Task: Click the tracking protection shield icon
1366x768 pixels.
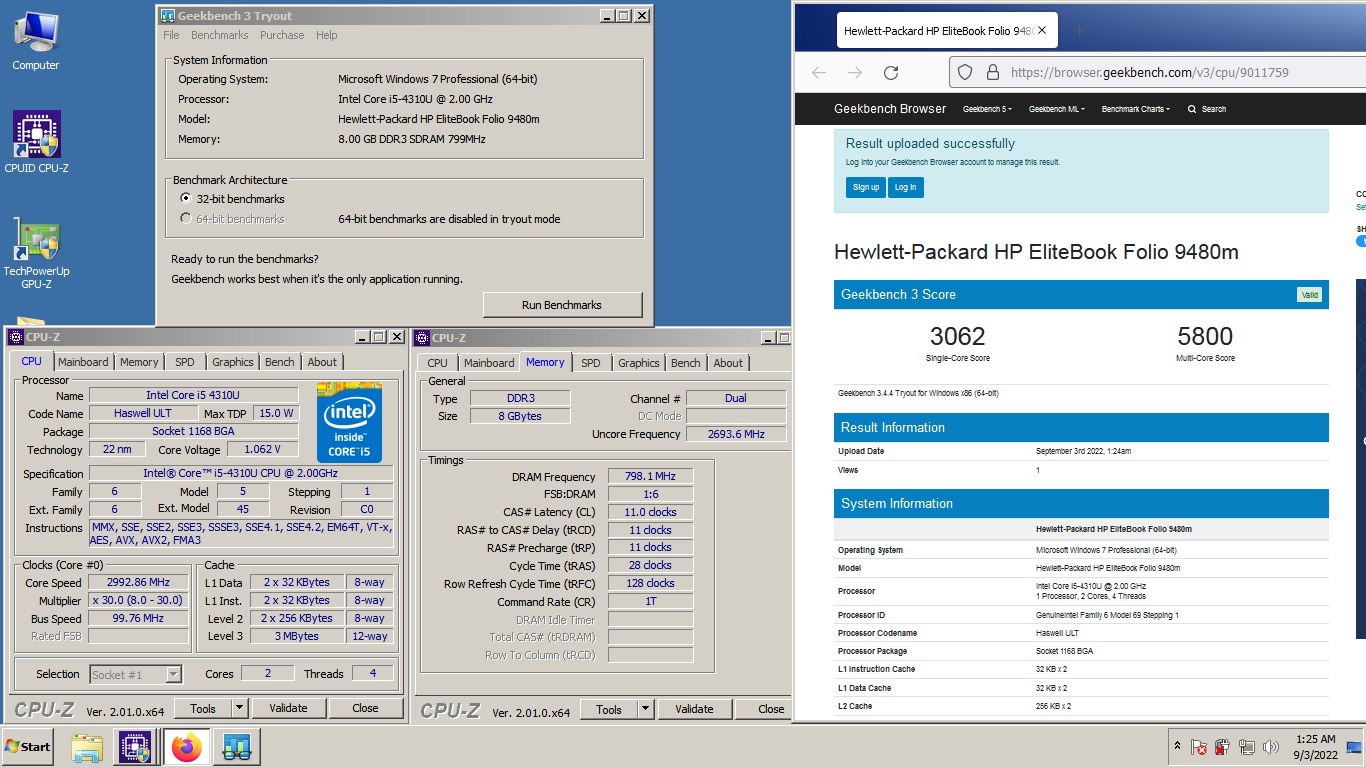Action: point(965,72)
